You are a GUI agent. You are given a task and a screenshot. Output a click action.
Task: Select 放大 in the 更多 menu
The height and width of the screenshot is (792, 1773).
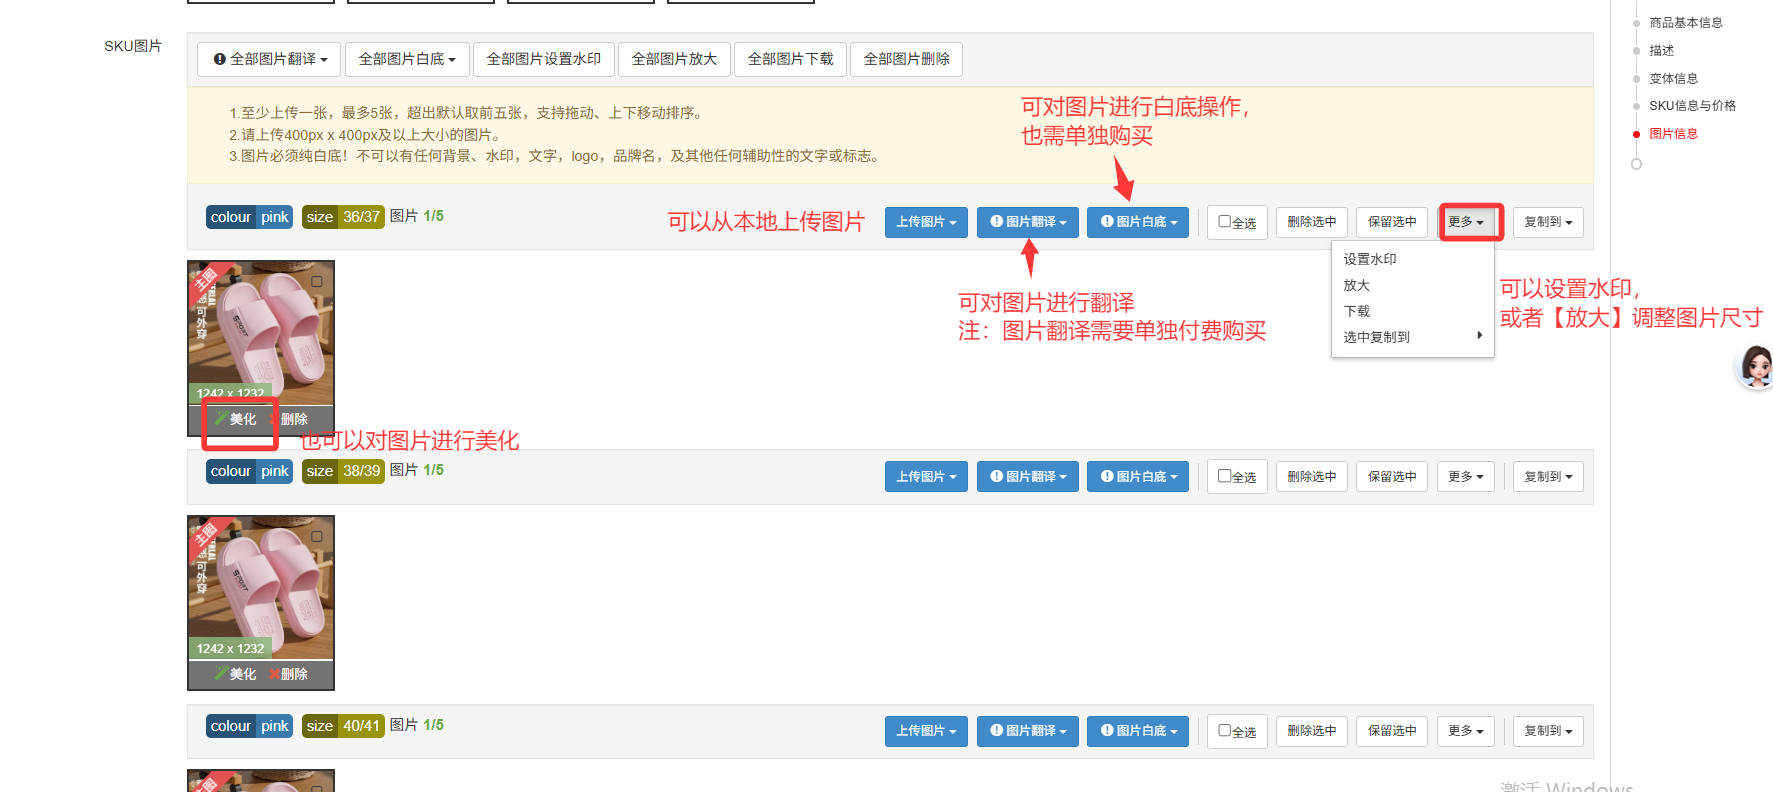[1357, 285]
